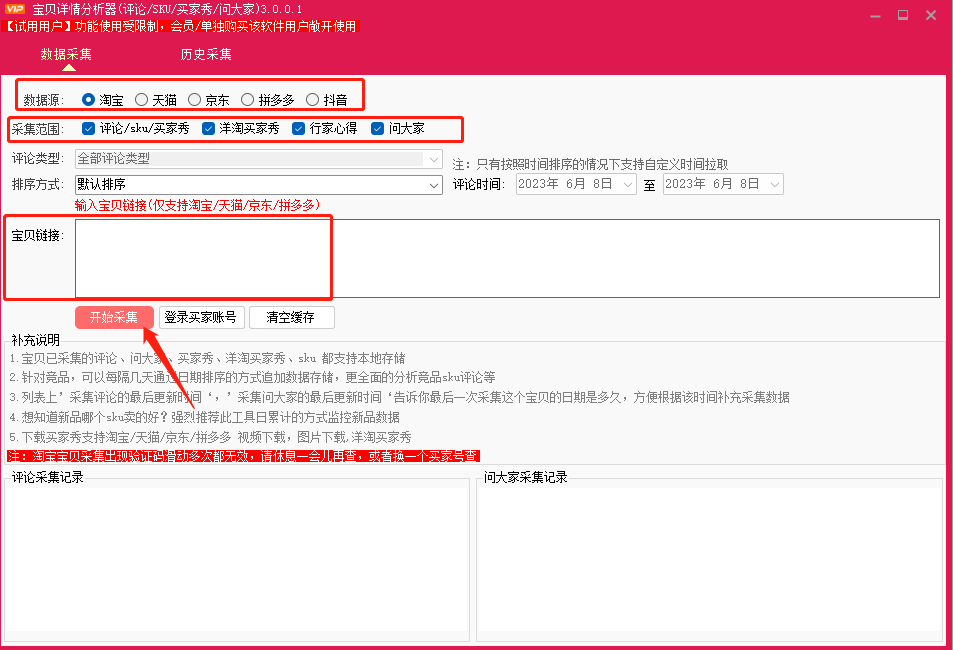Toggle the 行家心得 checkbox

298,128
